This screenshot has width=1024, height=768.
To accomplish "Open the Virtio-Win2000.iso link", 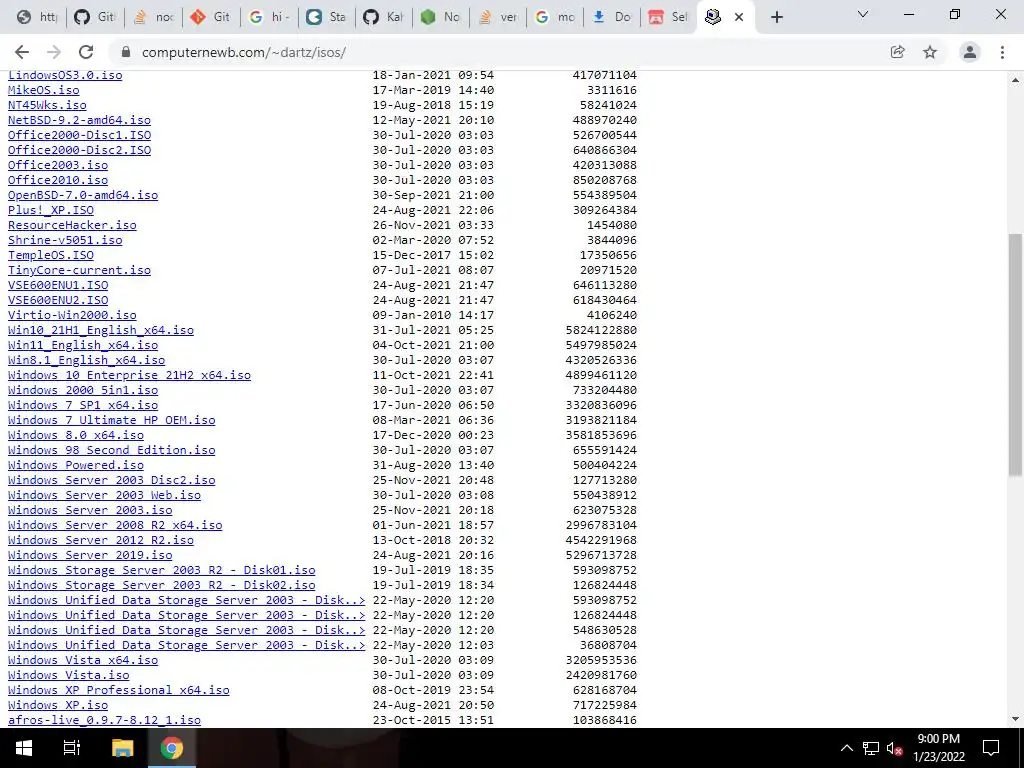I will (72, 315).
